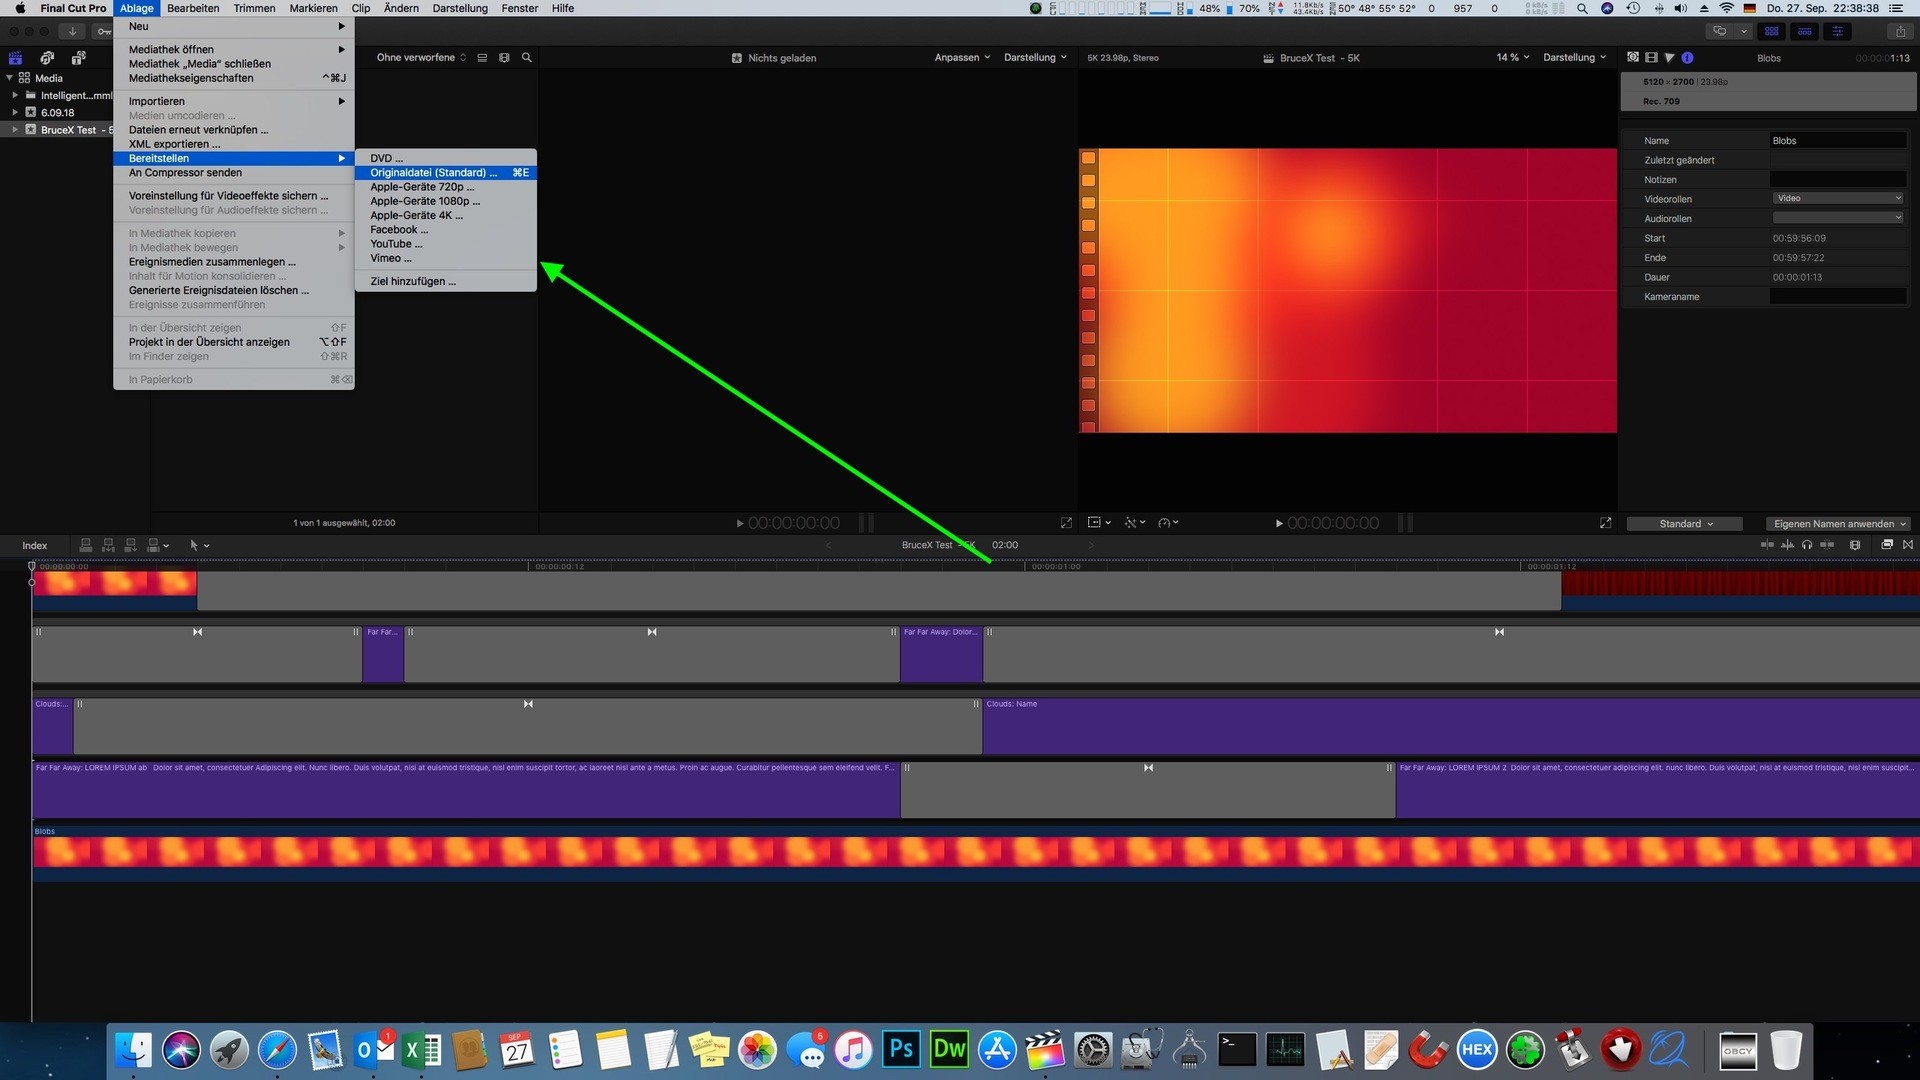Click the Eigenen Namen anwenden button
1920x1080 pixels.
coord(1839,524)
